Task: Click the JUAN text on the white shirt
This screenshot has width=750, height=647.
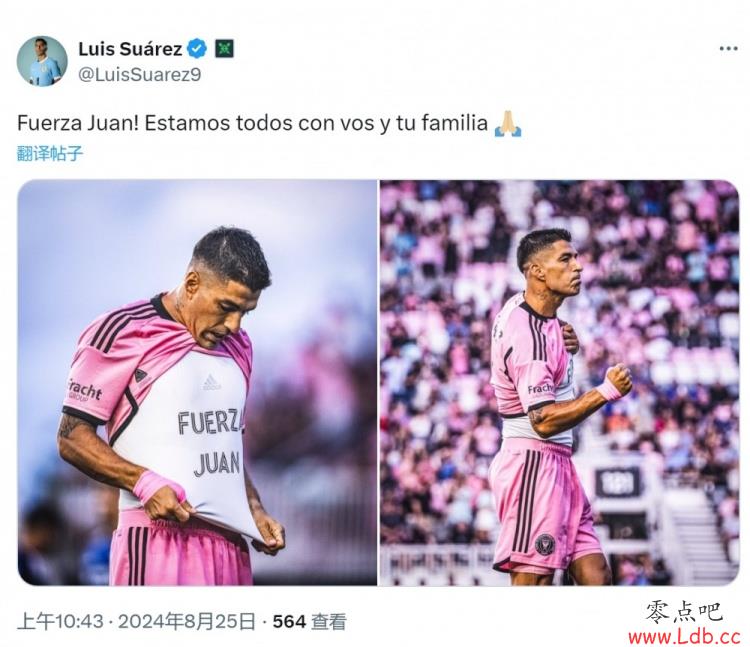Action: pos(217,464)
